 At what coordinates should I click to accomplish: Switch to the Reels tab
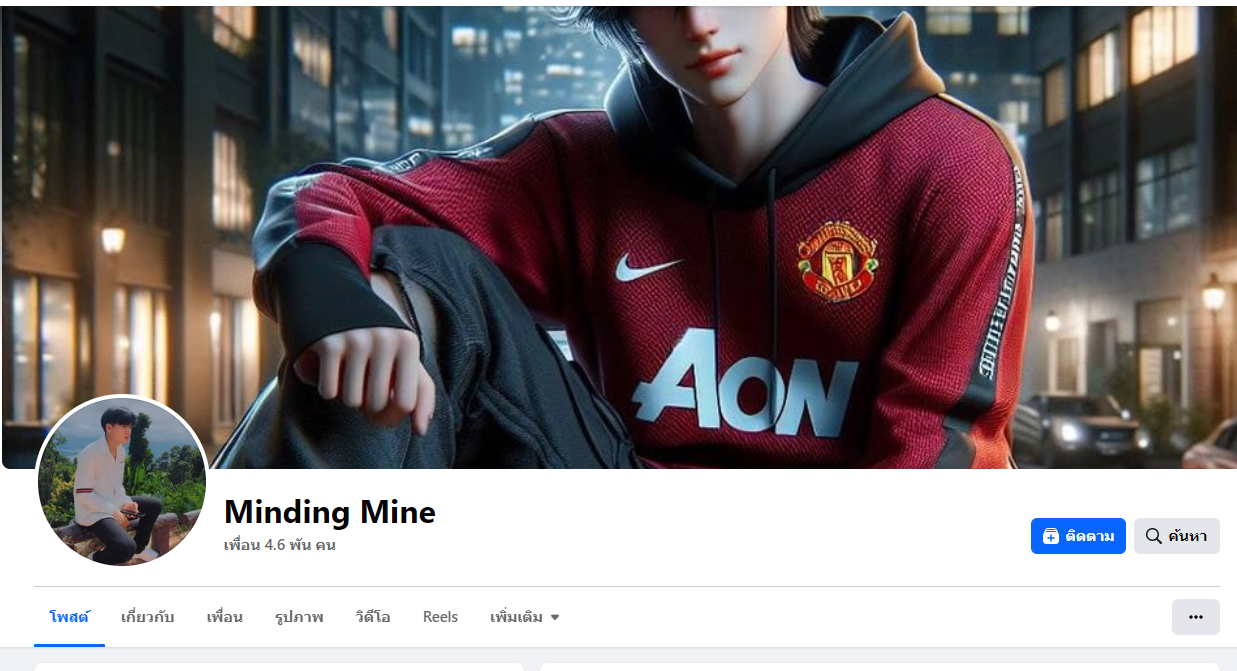[x=440, y=617]
